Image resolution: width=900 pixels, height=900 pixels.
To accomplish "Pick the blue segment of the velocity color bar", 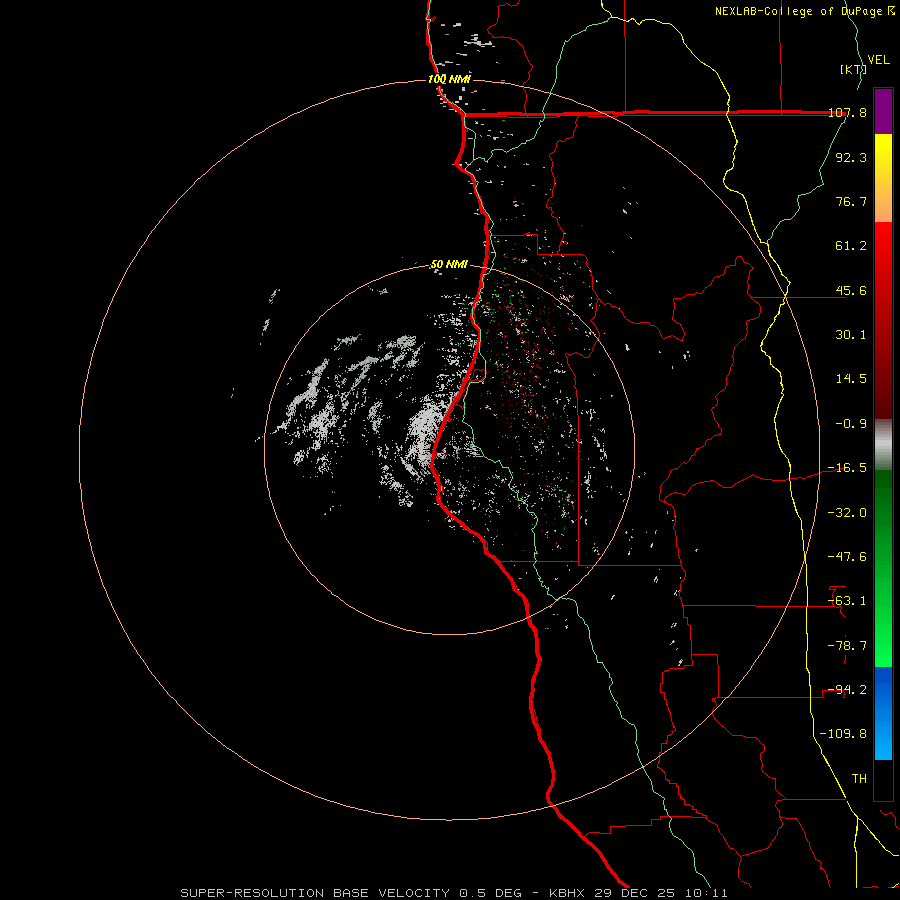I will (883, 713).
